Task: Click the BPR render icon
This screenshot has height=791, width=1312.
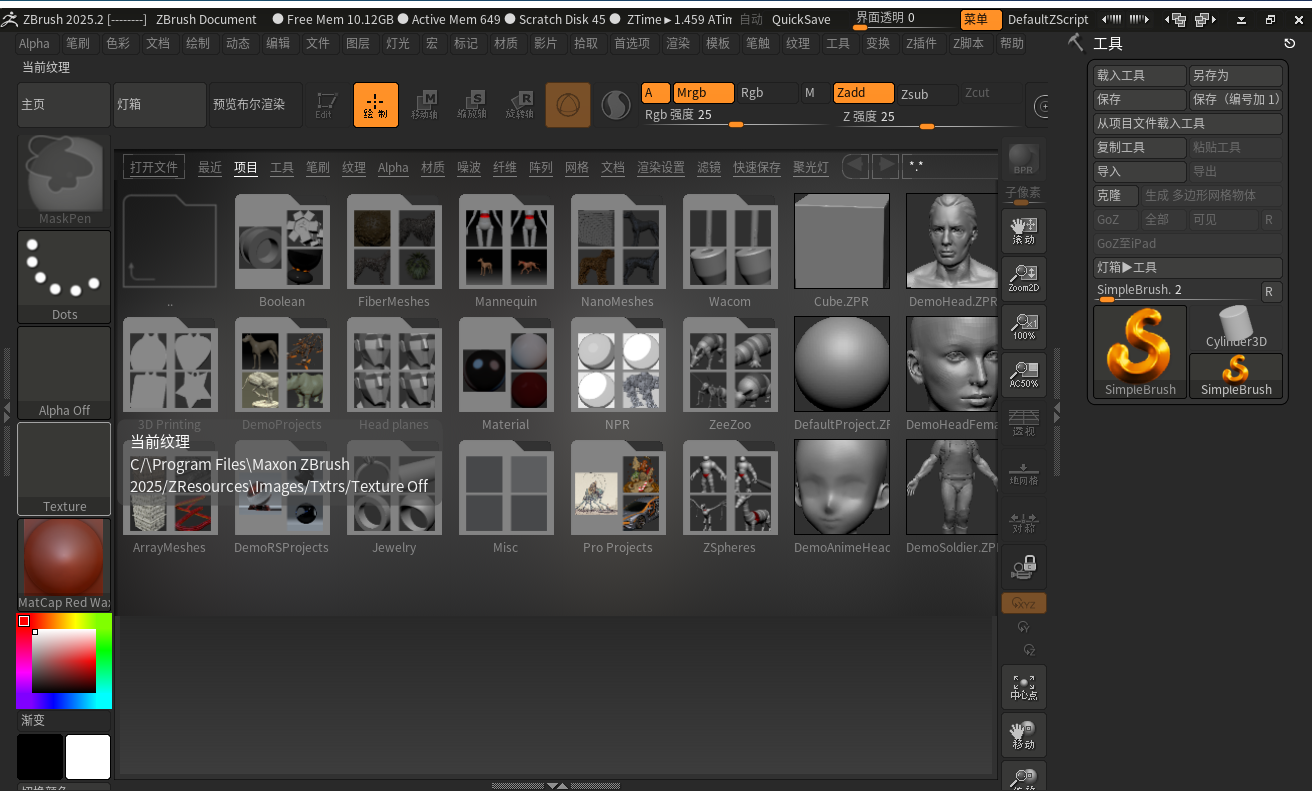Action: 1023,160
